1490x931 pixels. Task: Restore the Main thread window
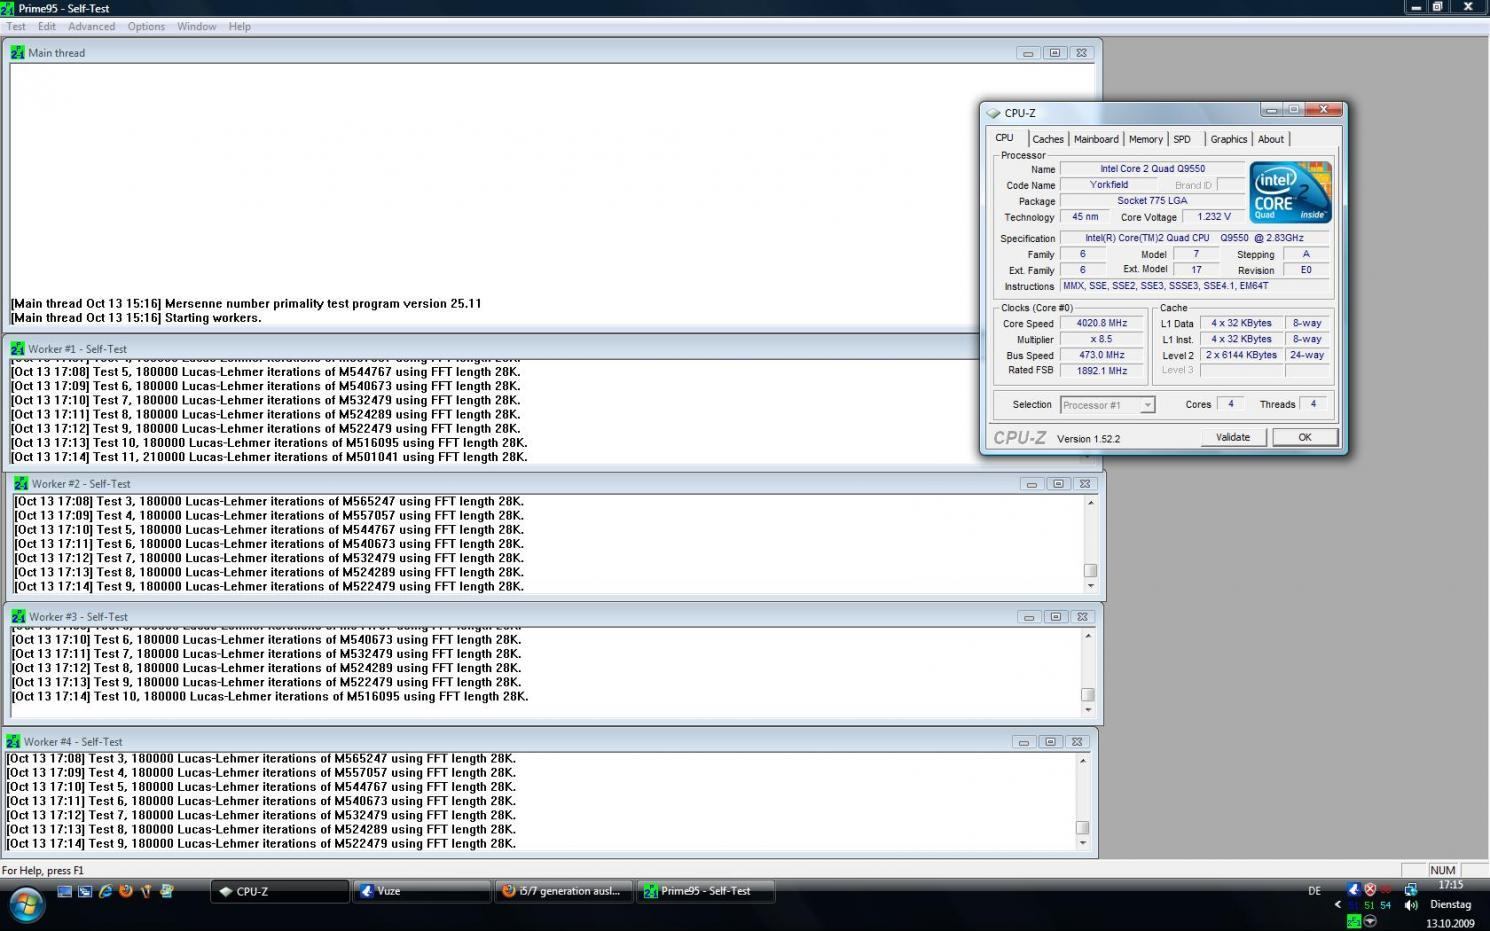point(1054,52)
